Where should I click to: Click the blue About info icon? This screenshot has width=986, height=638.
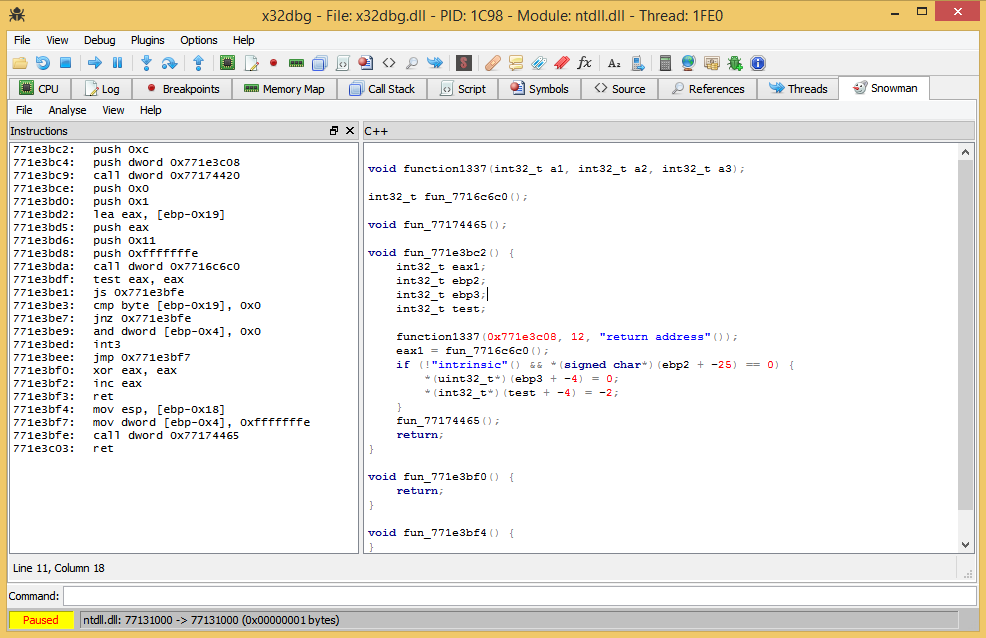coord(758,63)
